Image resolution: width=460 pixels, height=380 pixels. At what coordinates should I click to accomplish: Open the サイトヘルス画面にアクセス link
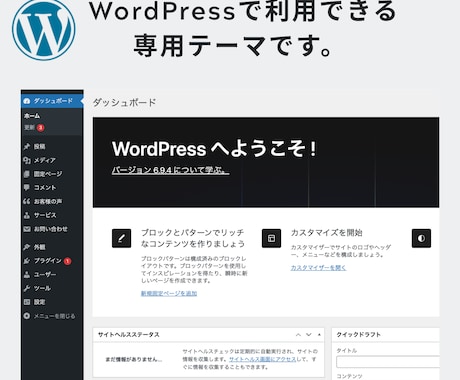click(x=263, y=359)
